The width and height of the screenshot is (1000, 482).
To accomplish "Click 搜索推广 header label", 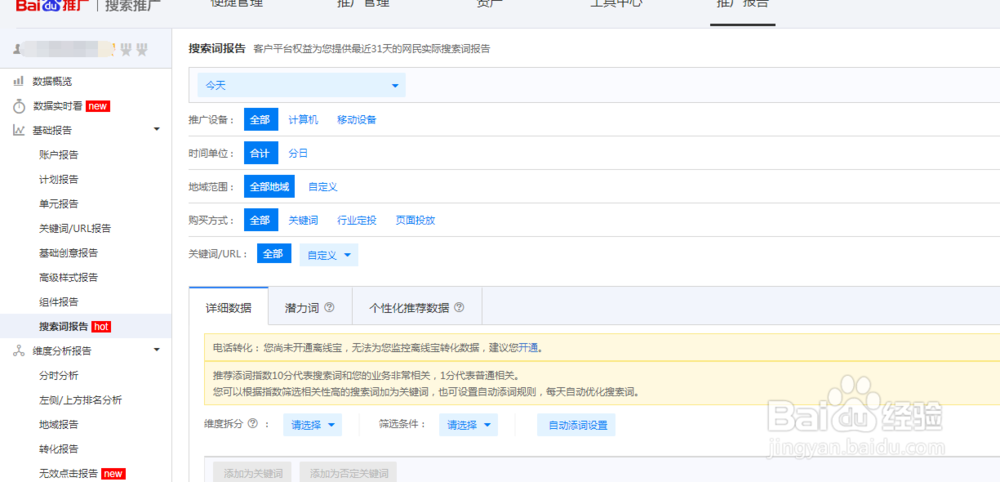I will click(133, 6).
